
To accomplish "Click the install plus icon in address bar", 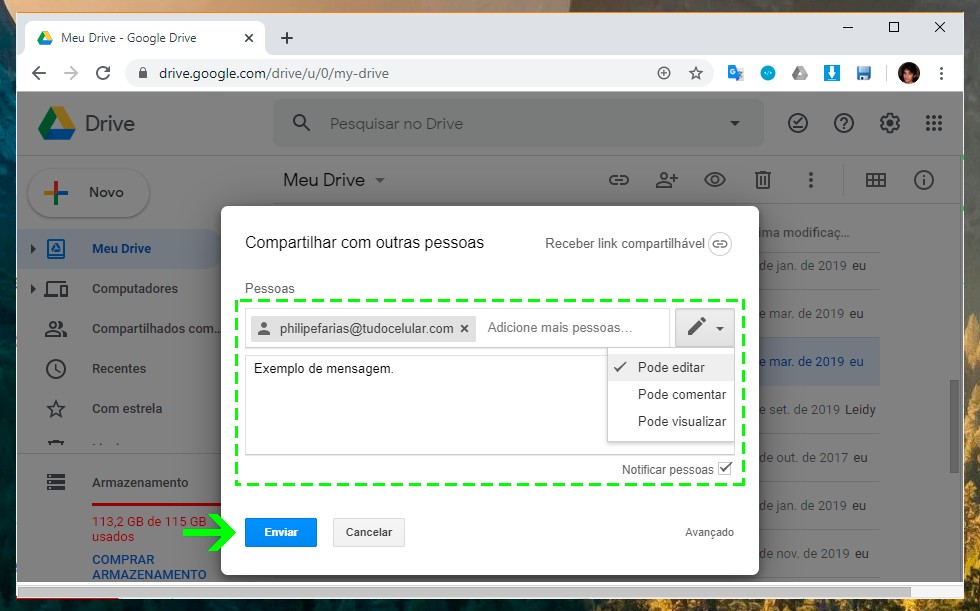I will 664,73.
